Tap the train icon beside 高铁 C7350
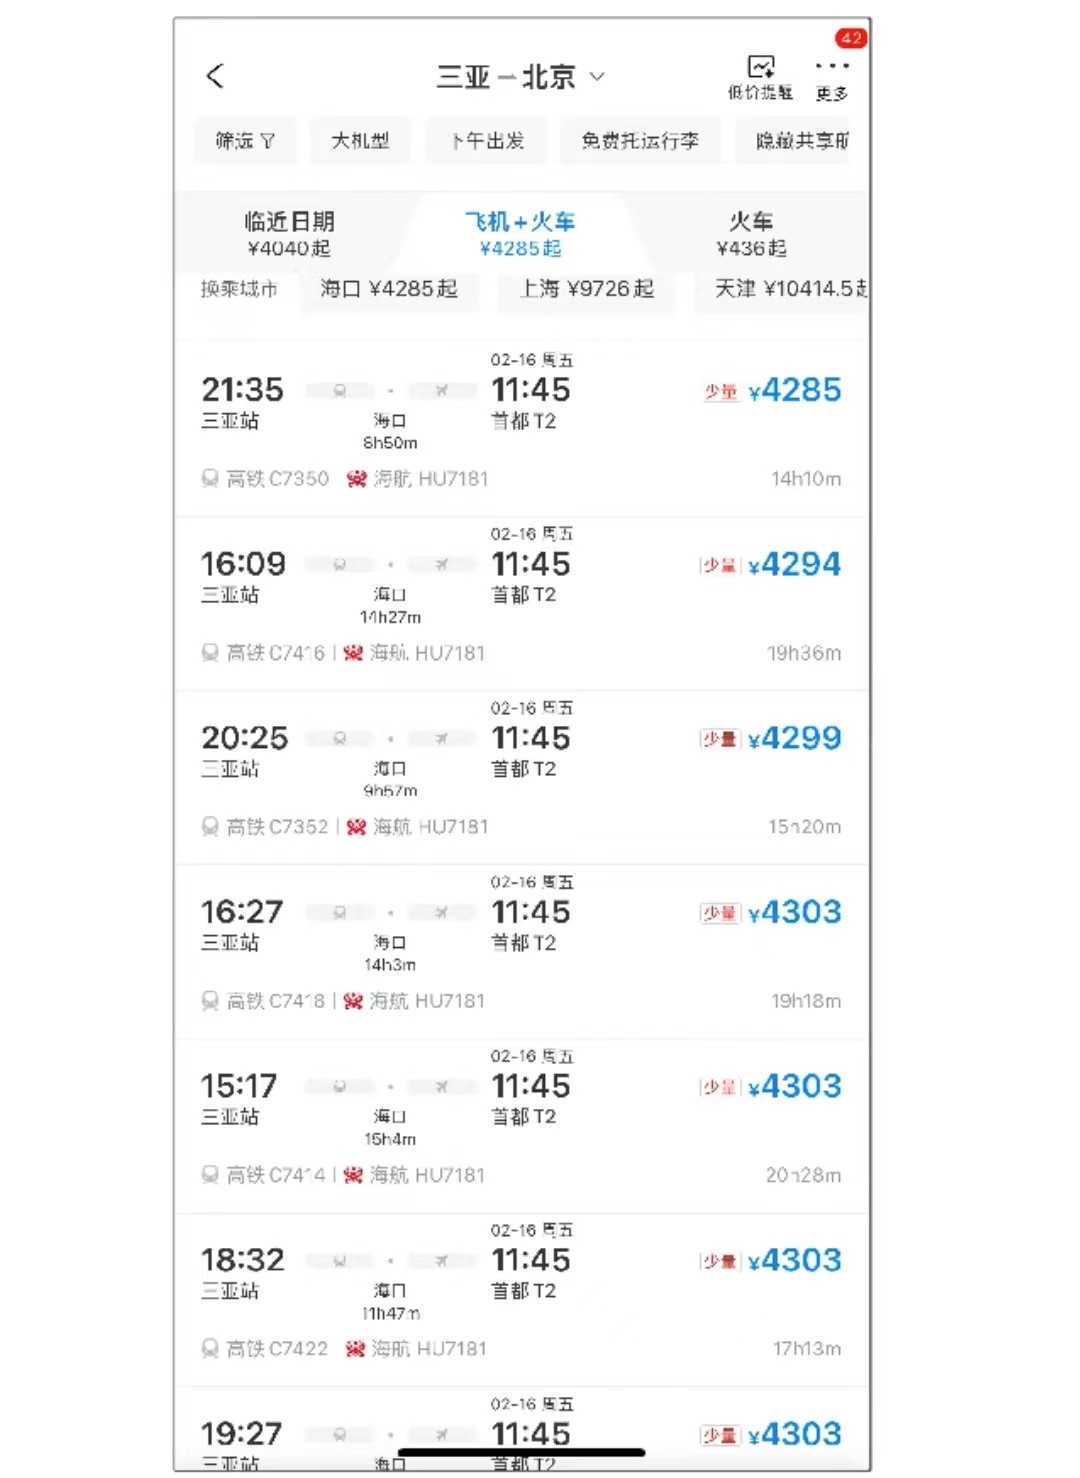This screenshot has height=1478, width=1080. 210,479
